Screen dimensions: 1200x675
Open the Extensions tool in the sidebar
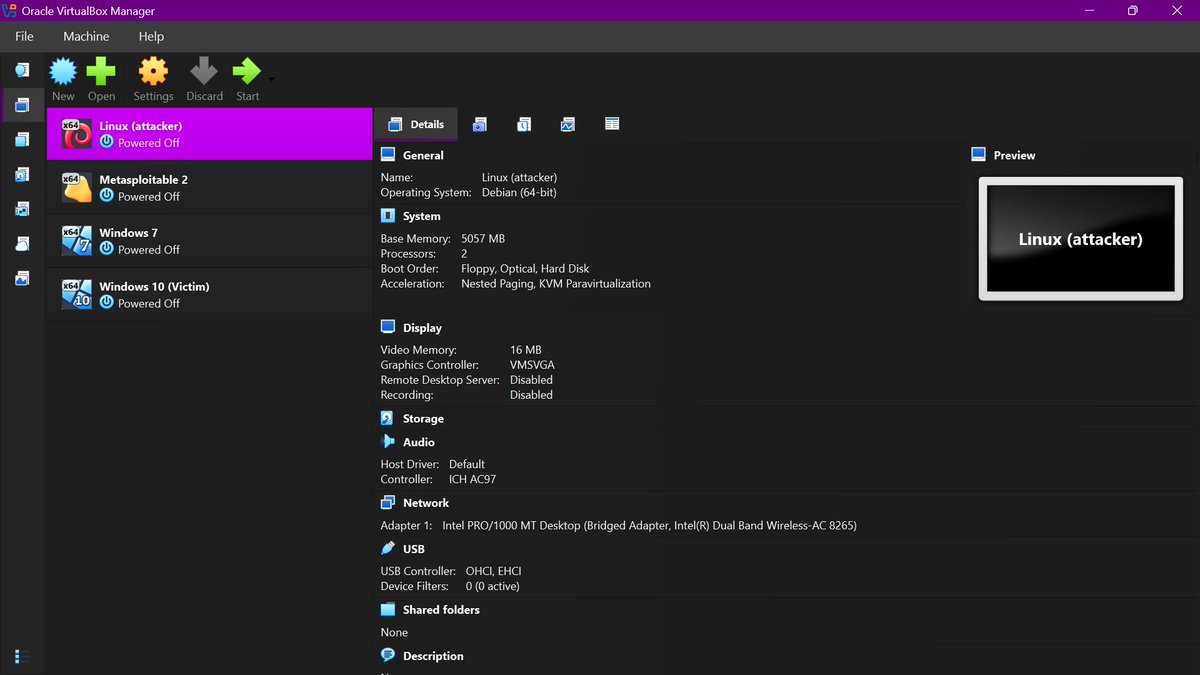[22, 140]
